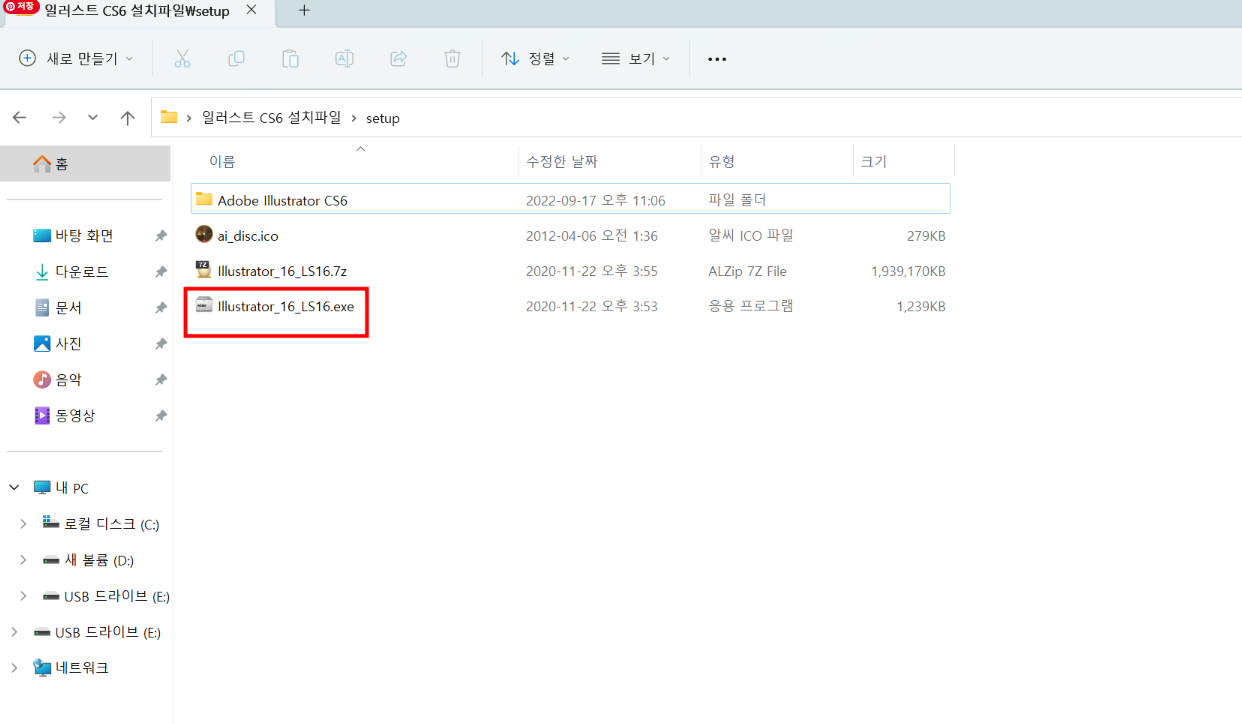Click the ai_disc.ico disc icon
The image size is (1242, 724).
pyautogui.click(x=204, y=235)
